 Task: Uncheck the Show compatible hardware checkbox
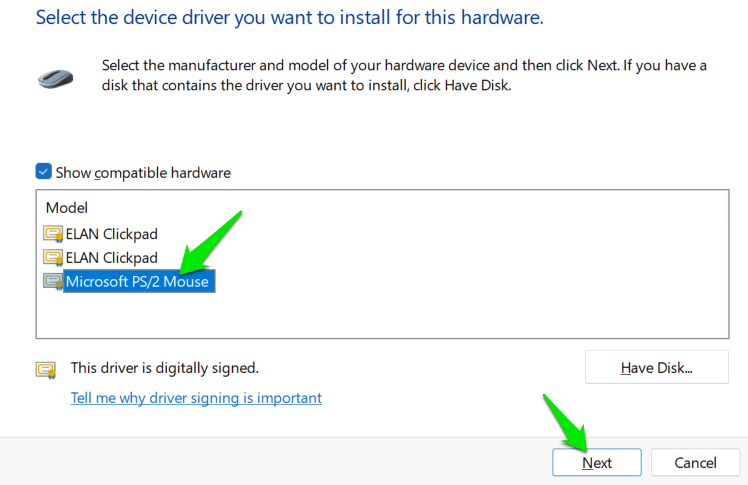click(43, 172)
